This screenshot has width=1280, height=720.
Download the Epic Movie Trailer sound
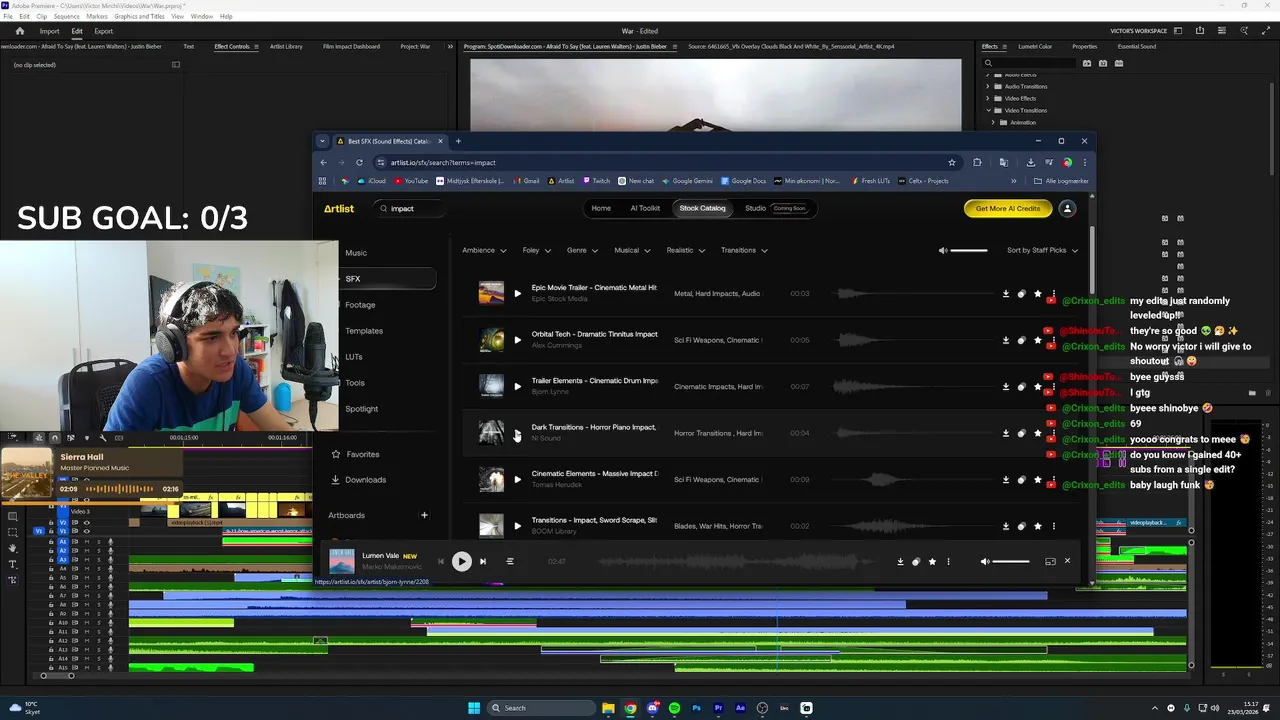point(1006,294)
